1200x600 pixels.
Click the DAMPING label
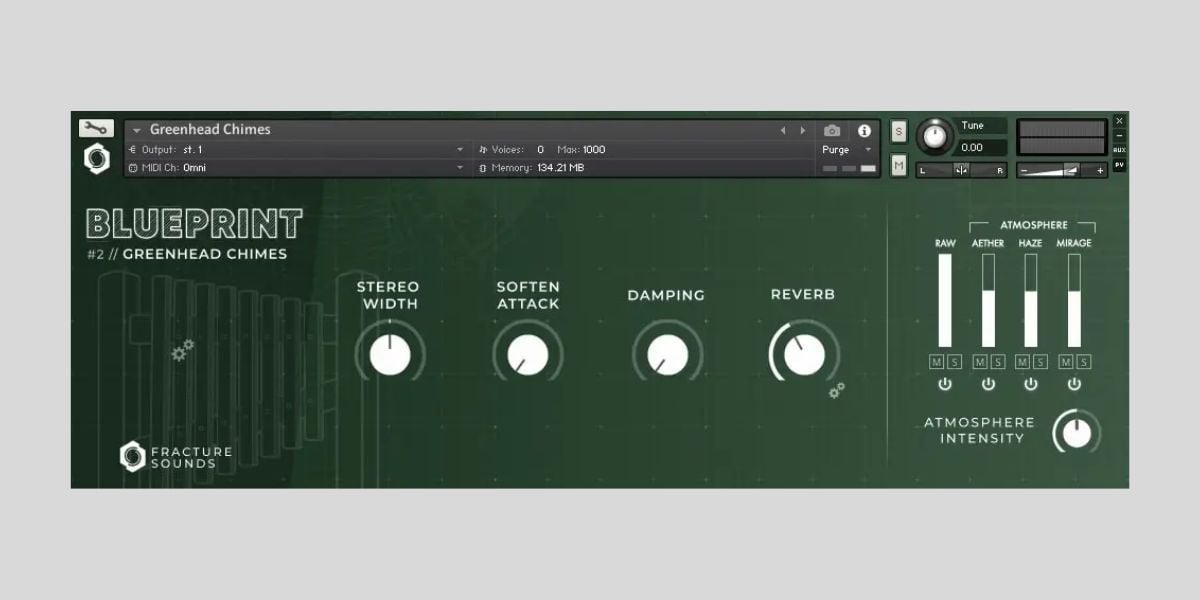pyautogui.click(x=666, y=295)
